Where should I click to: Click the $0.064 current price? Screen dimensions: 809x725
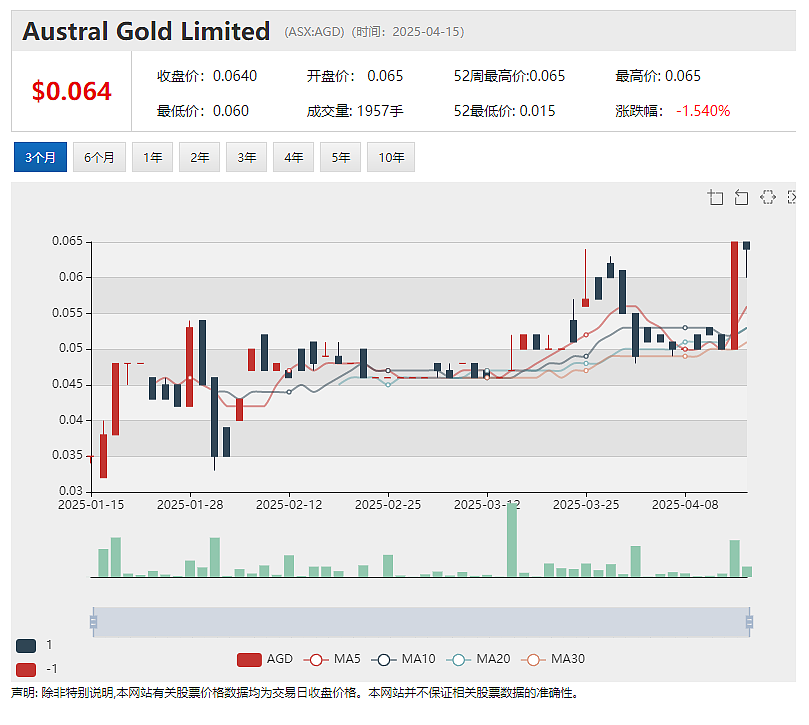pyautogui.click(x=71, y=91)
